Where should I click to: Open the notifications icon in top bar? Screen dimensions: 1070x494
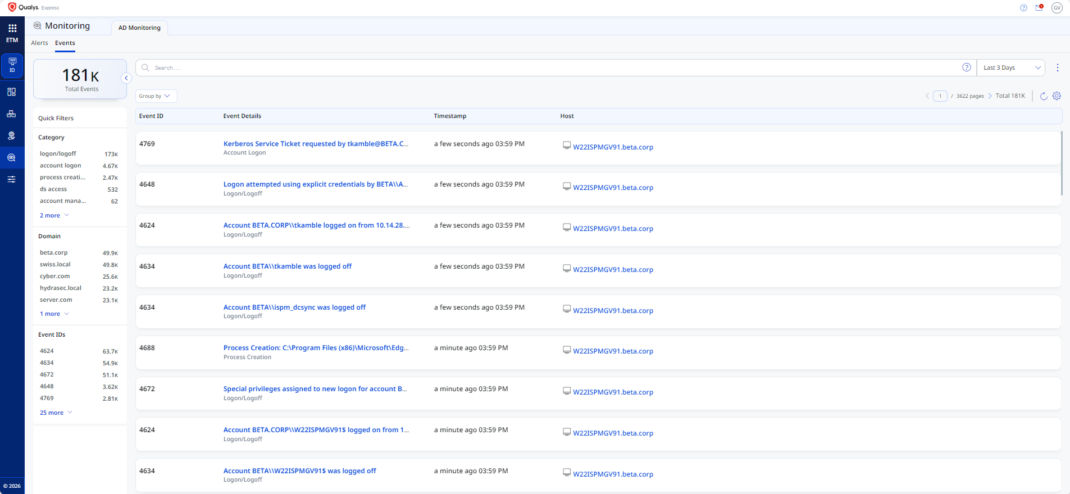tap(1039, 8)
